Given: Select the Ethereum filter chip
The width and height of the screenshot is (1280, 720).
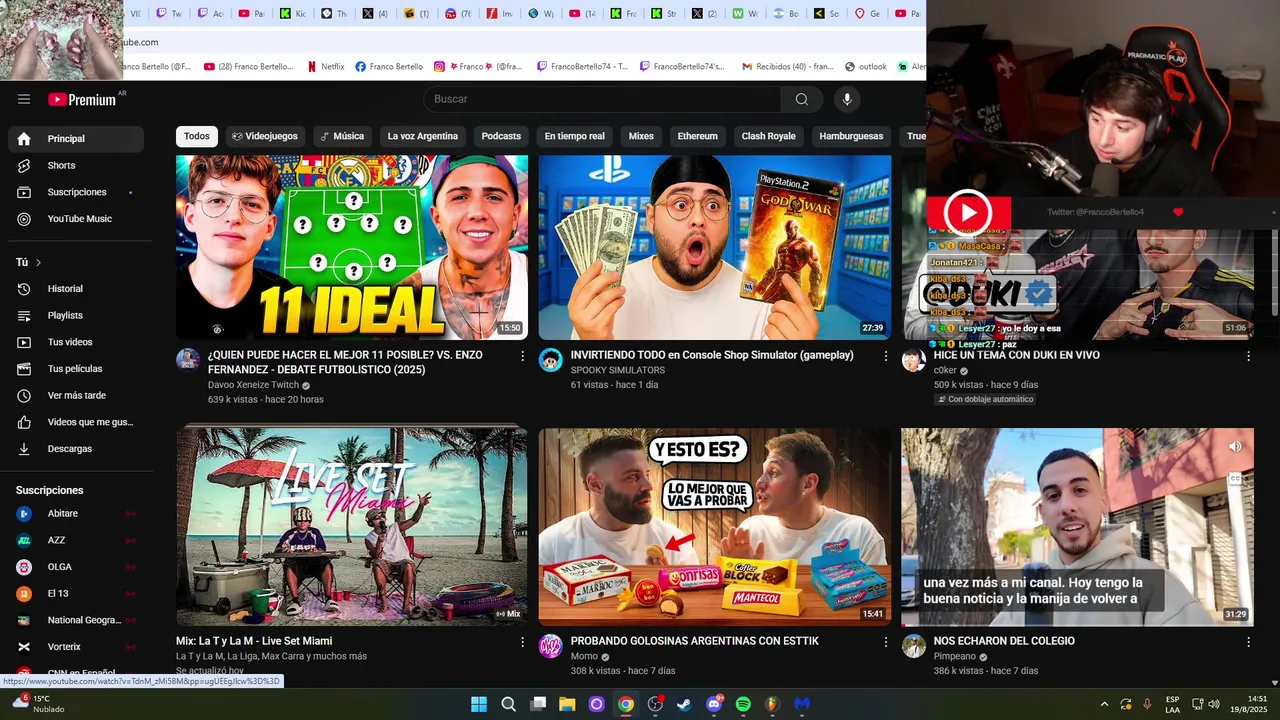Looking at the screenshot, I should tap(698, 136).
